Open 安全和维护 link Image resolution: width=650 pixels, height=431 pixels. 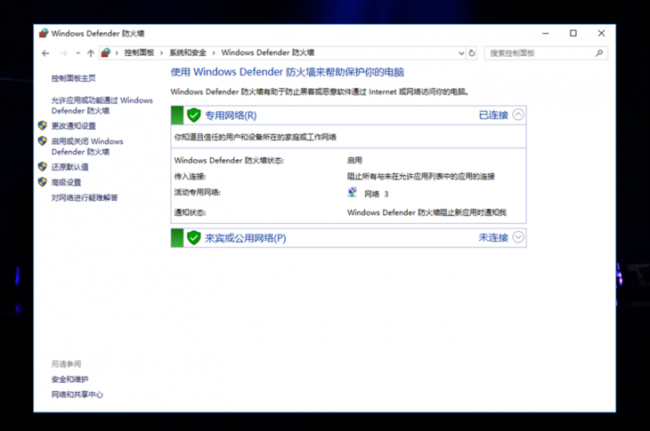[70, 379]
